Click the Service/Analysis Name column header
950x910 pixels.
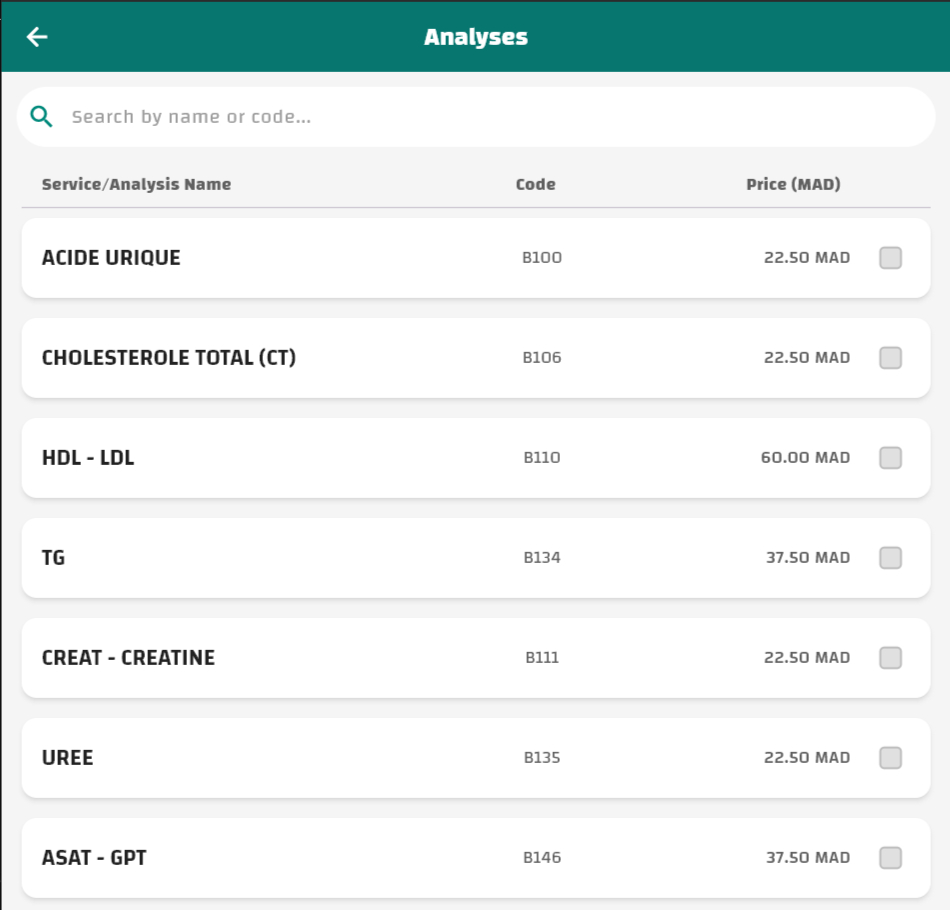pos(136,184)
